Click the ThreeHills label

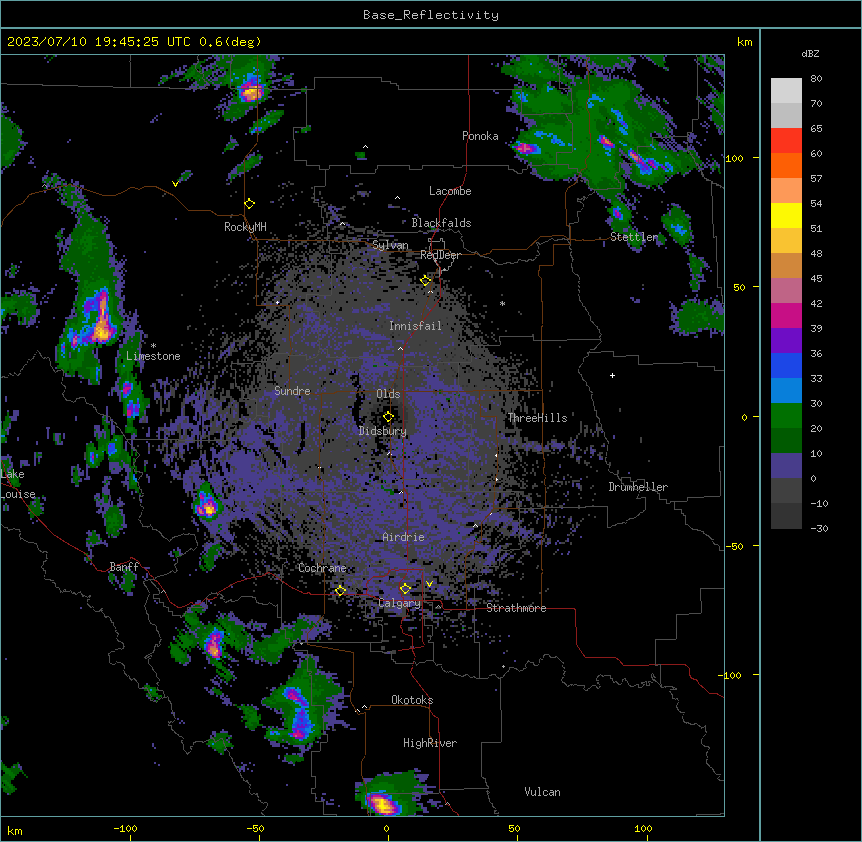point(538,418)
